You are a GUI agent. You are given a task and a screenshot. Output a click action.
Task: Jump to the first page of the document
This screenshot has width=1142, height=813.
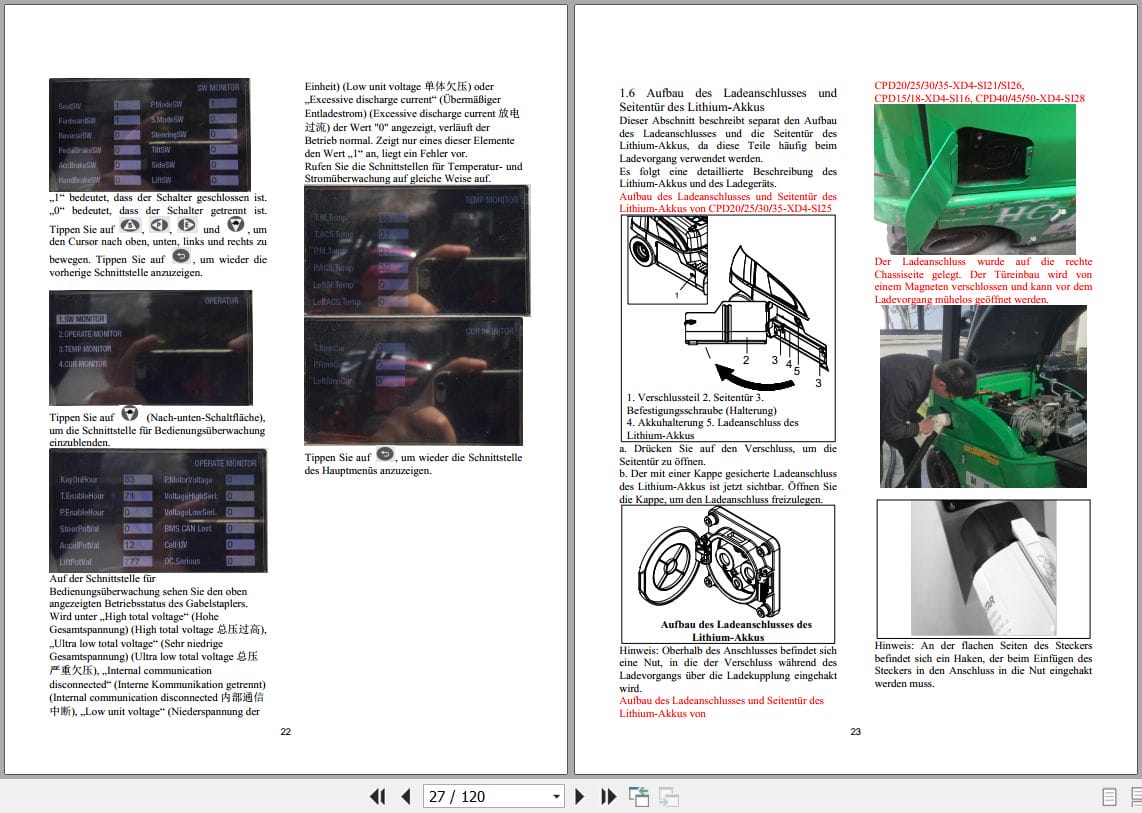click(377, 796)
